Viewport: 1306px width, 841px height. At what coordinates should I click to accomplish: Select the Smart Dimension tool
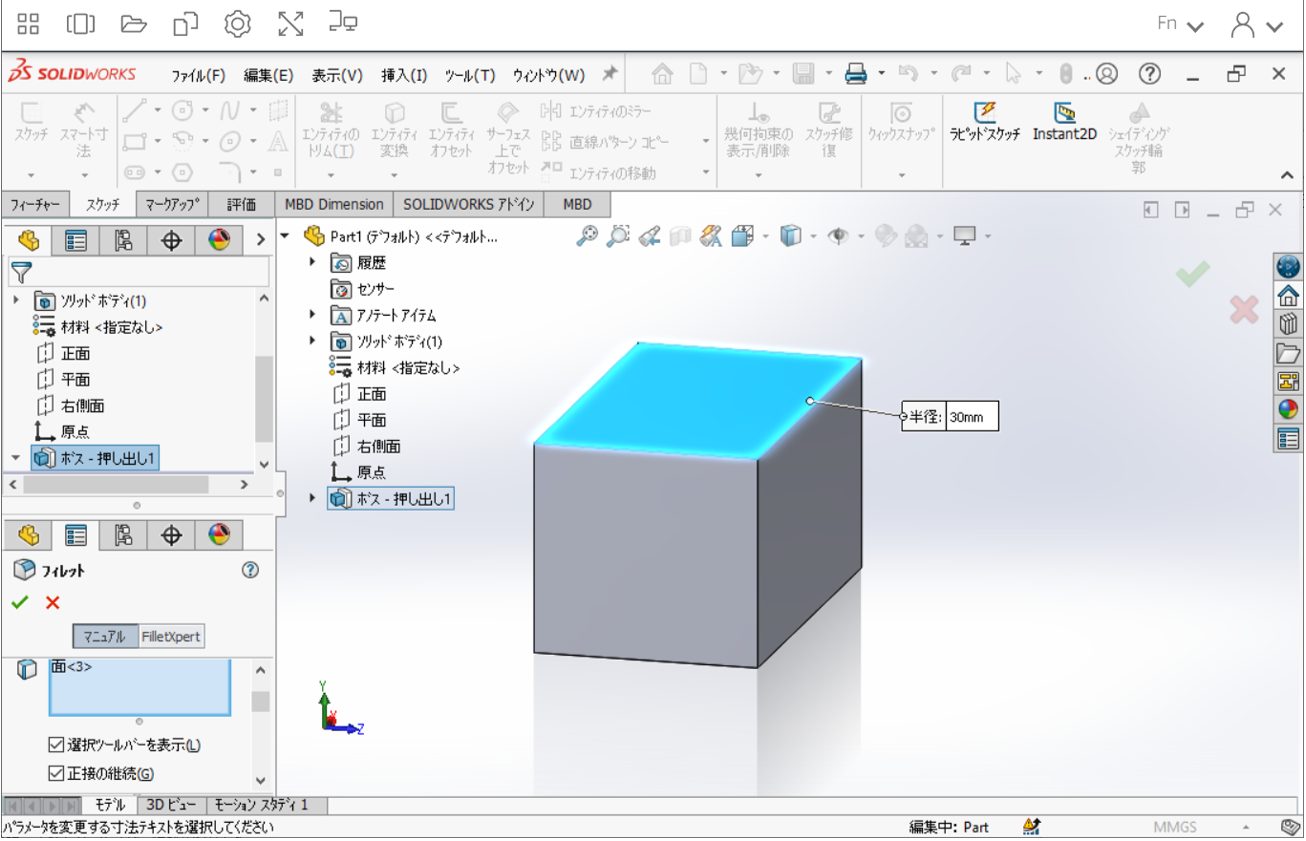click(x=82, y=122)
